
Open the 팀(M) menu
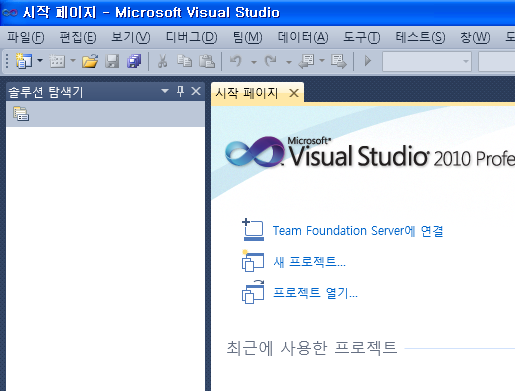pos(247,37)
